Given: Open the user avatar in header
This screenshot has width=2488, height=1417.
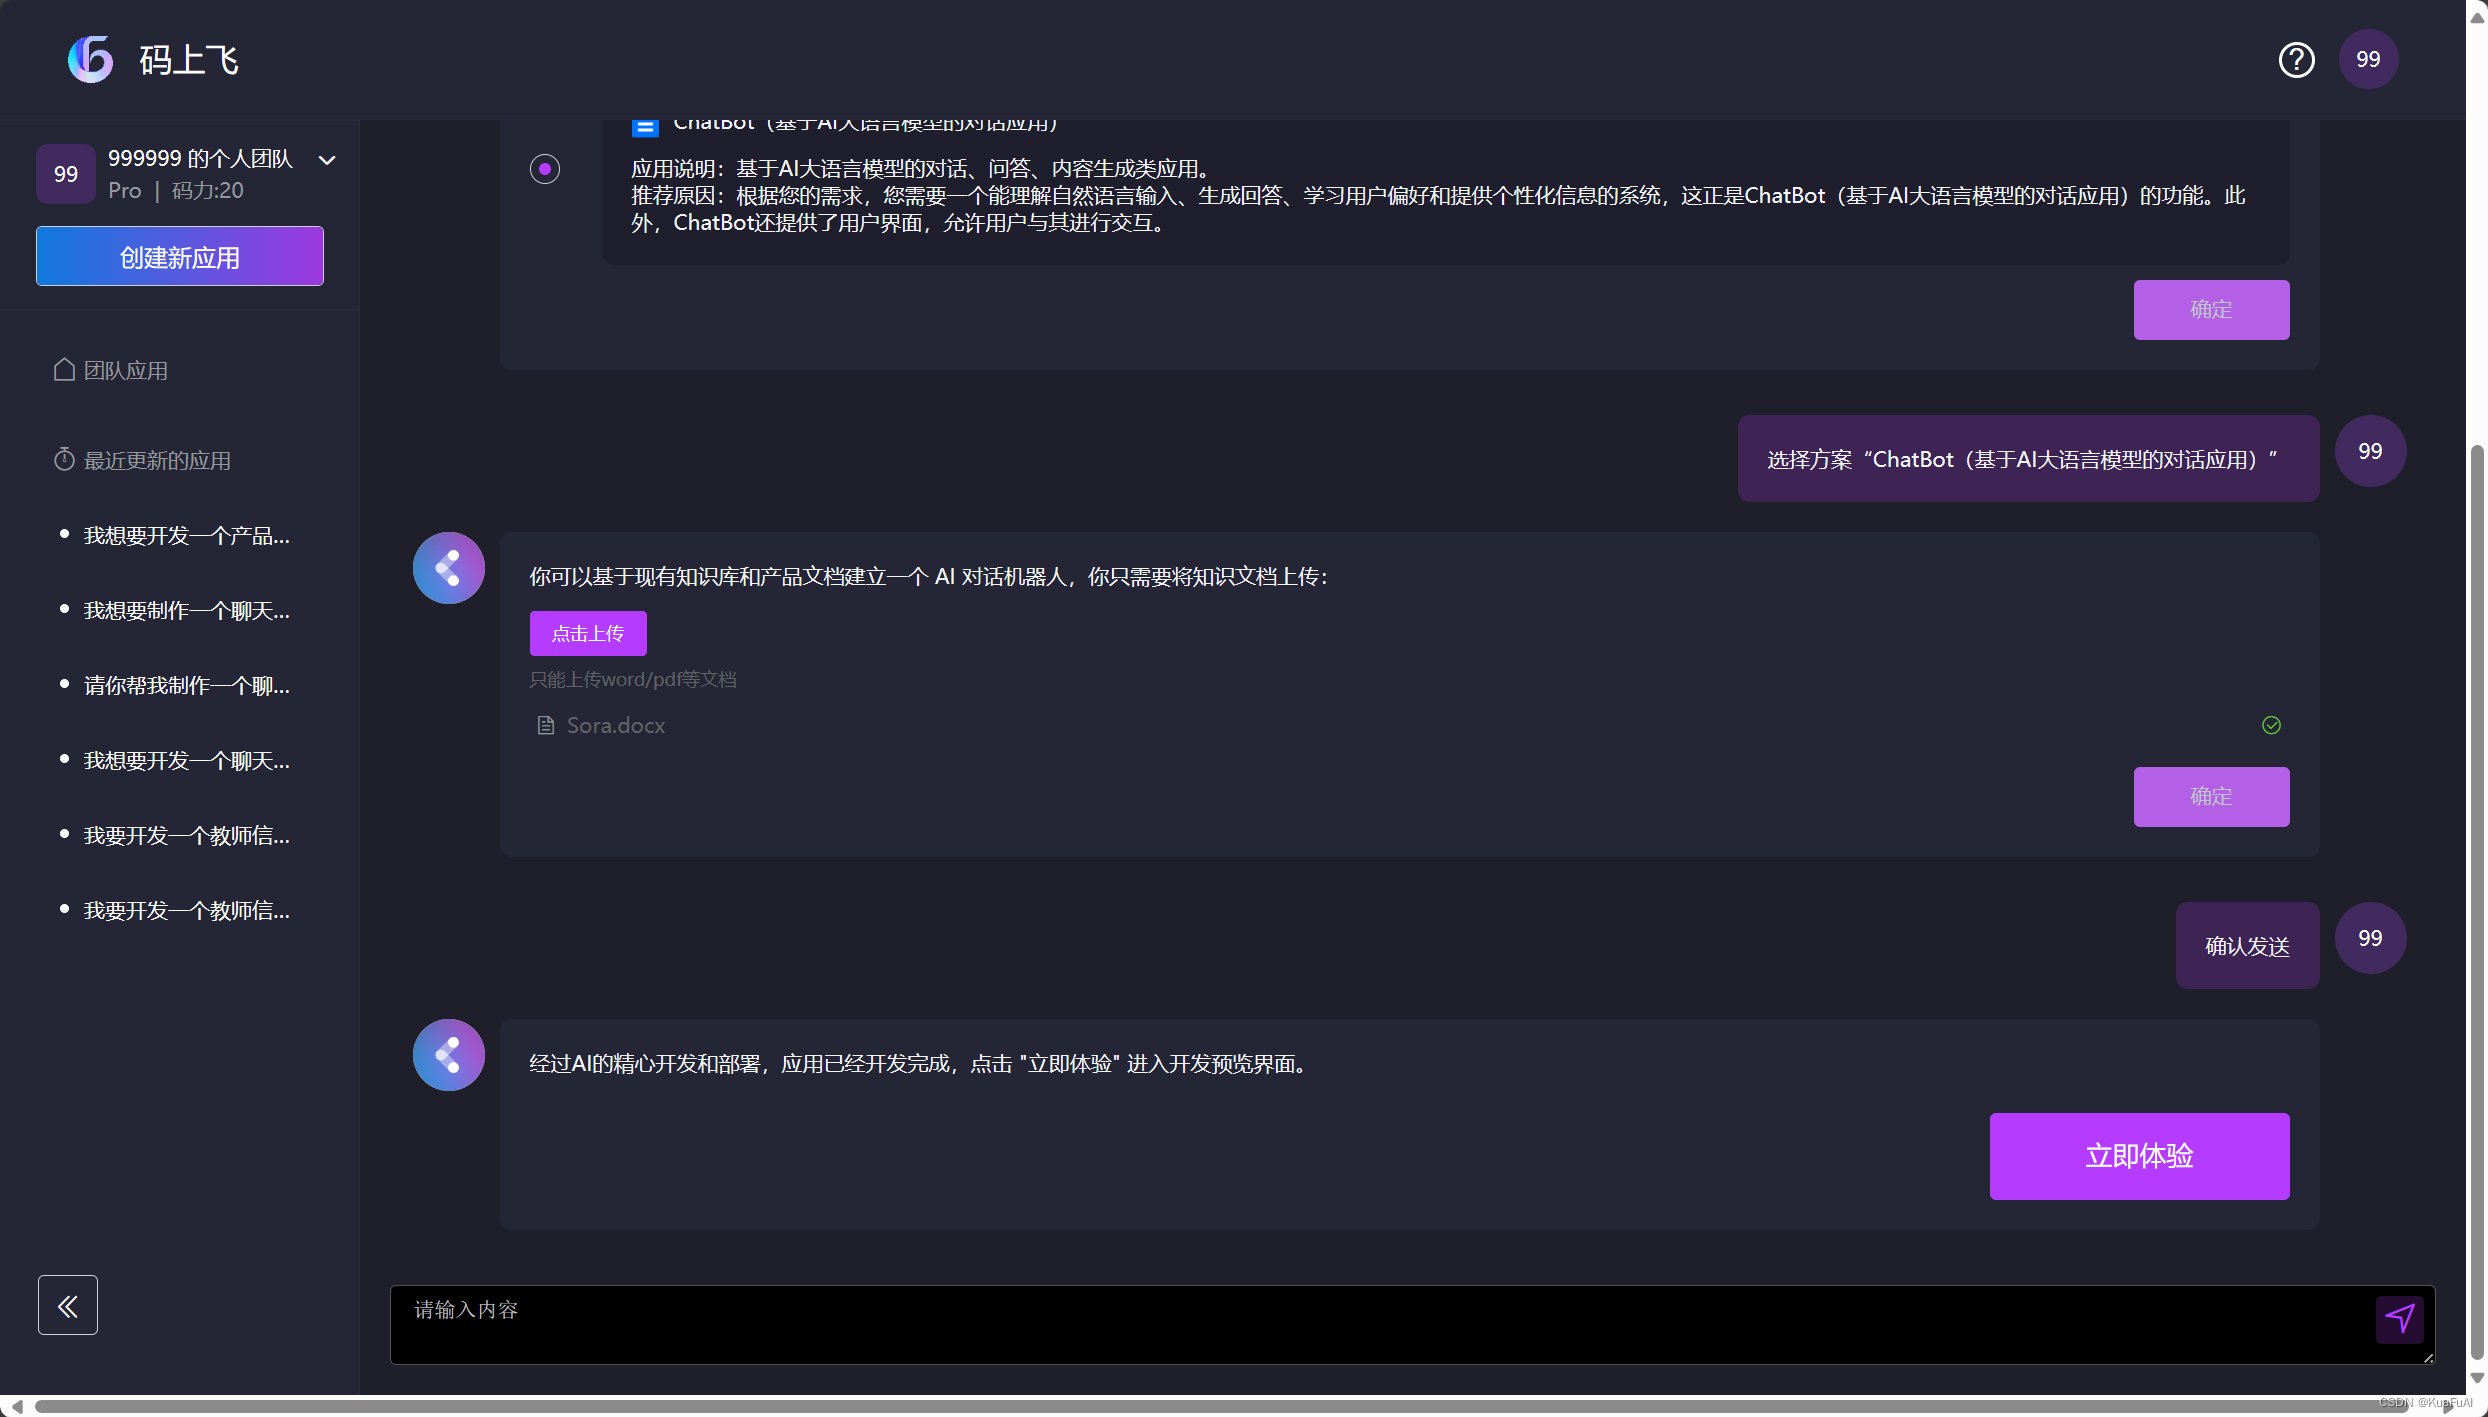Looking at the screenshot, I should pyautogui.click(x=2367, y=60).
